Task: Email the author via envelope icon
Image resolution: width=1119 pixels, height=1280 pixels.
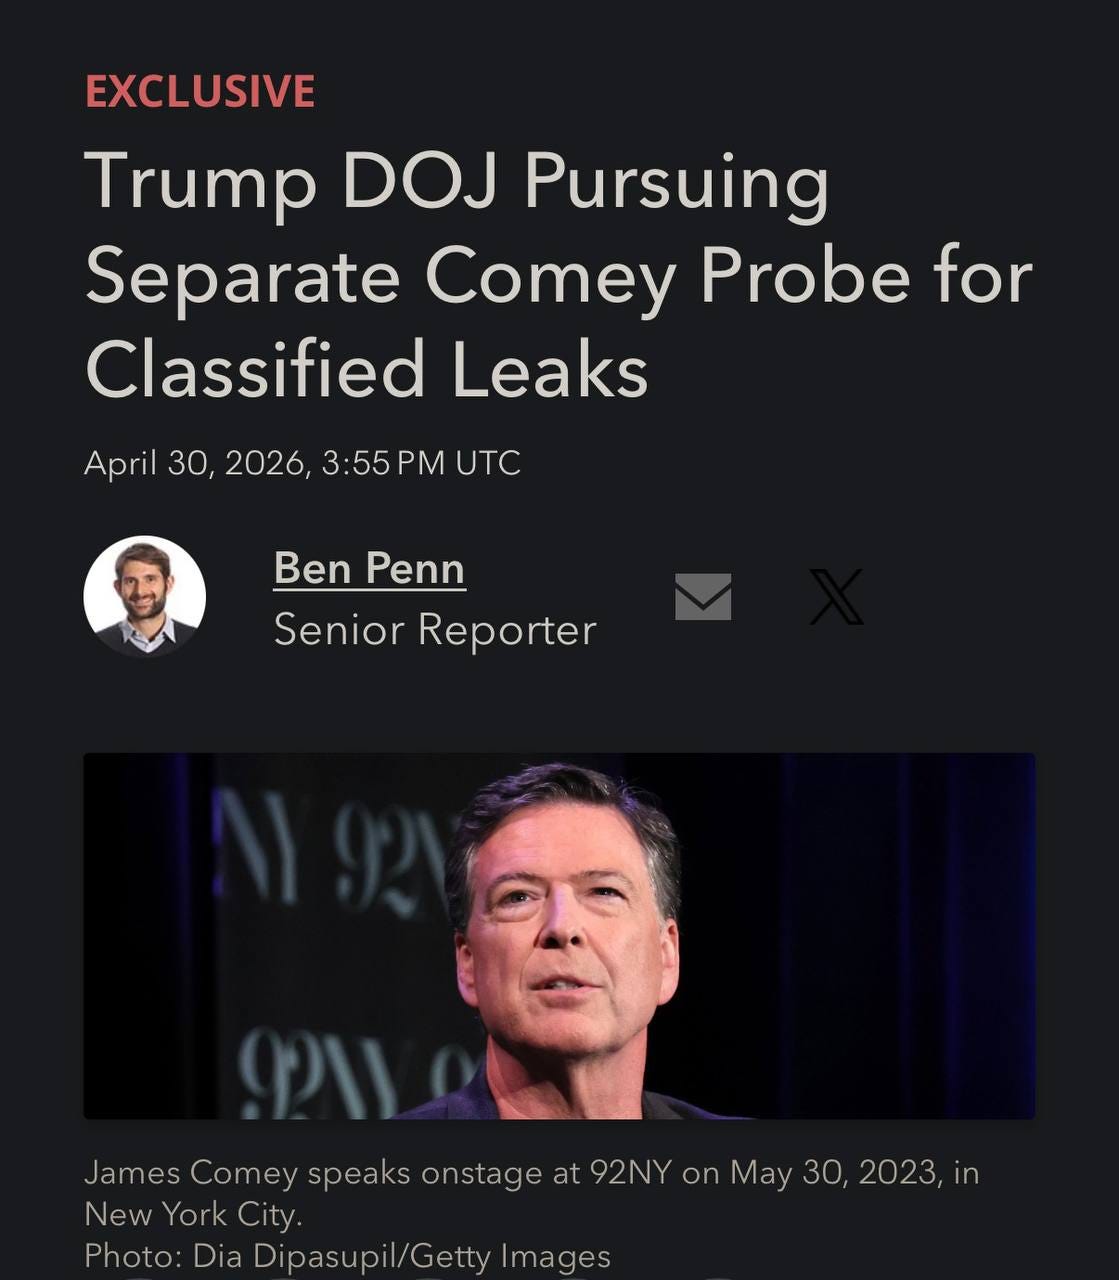Action: pos(703,597)
